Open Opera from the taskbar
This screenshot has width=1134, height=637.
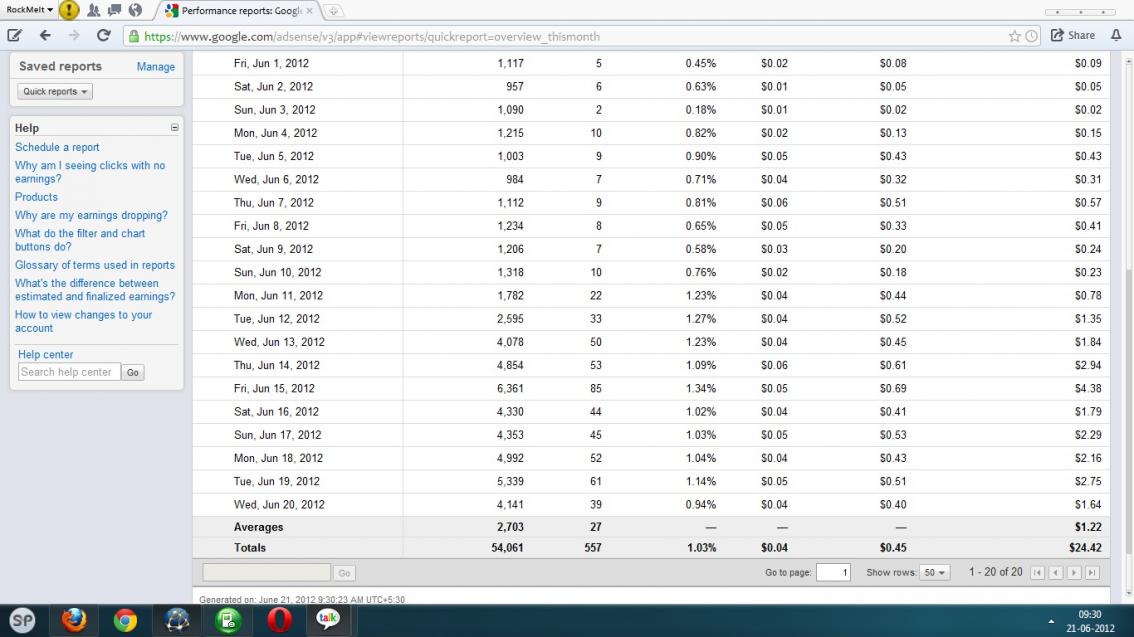pos(279,620)
